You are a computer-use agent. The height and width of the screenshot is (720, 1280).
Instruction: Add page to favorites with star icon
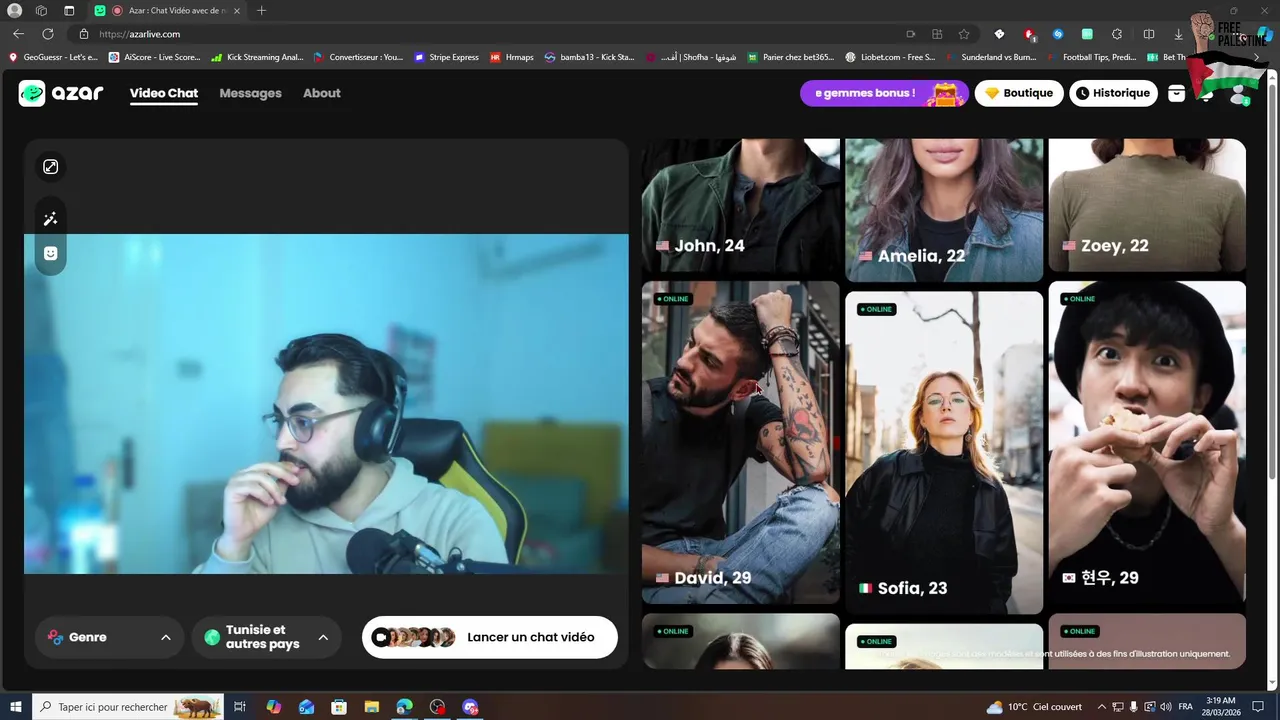(964, 34)
